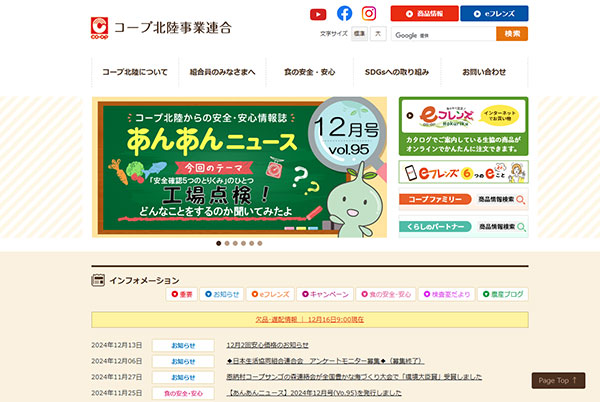
Task: Filter information by キャンペーン
Action: [x=325, y=294]
